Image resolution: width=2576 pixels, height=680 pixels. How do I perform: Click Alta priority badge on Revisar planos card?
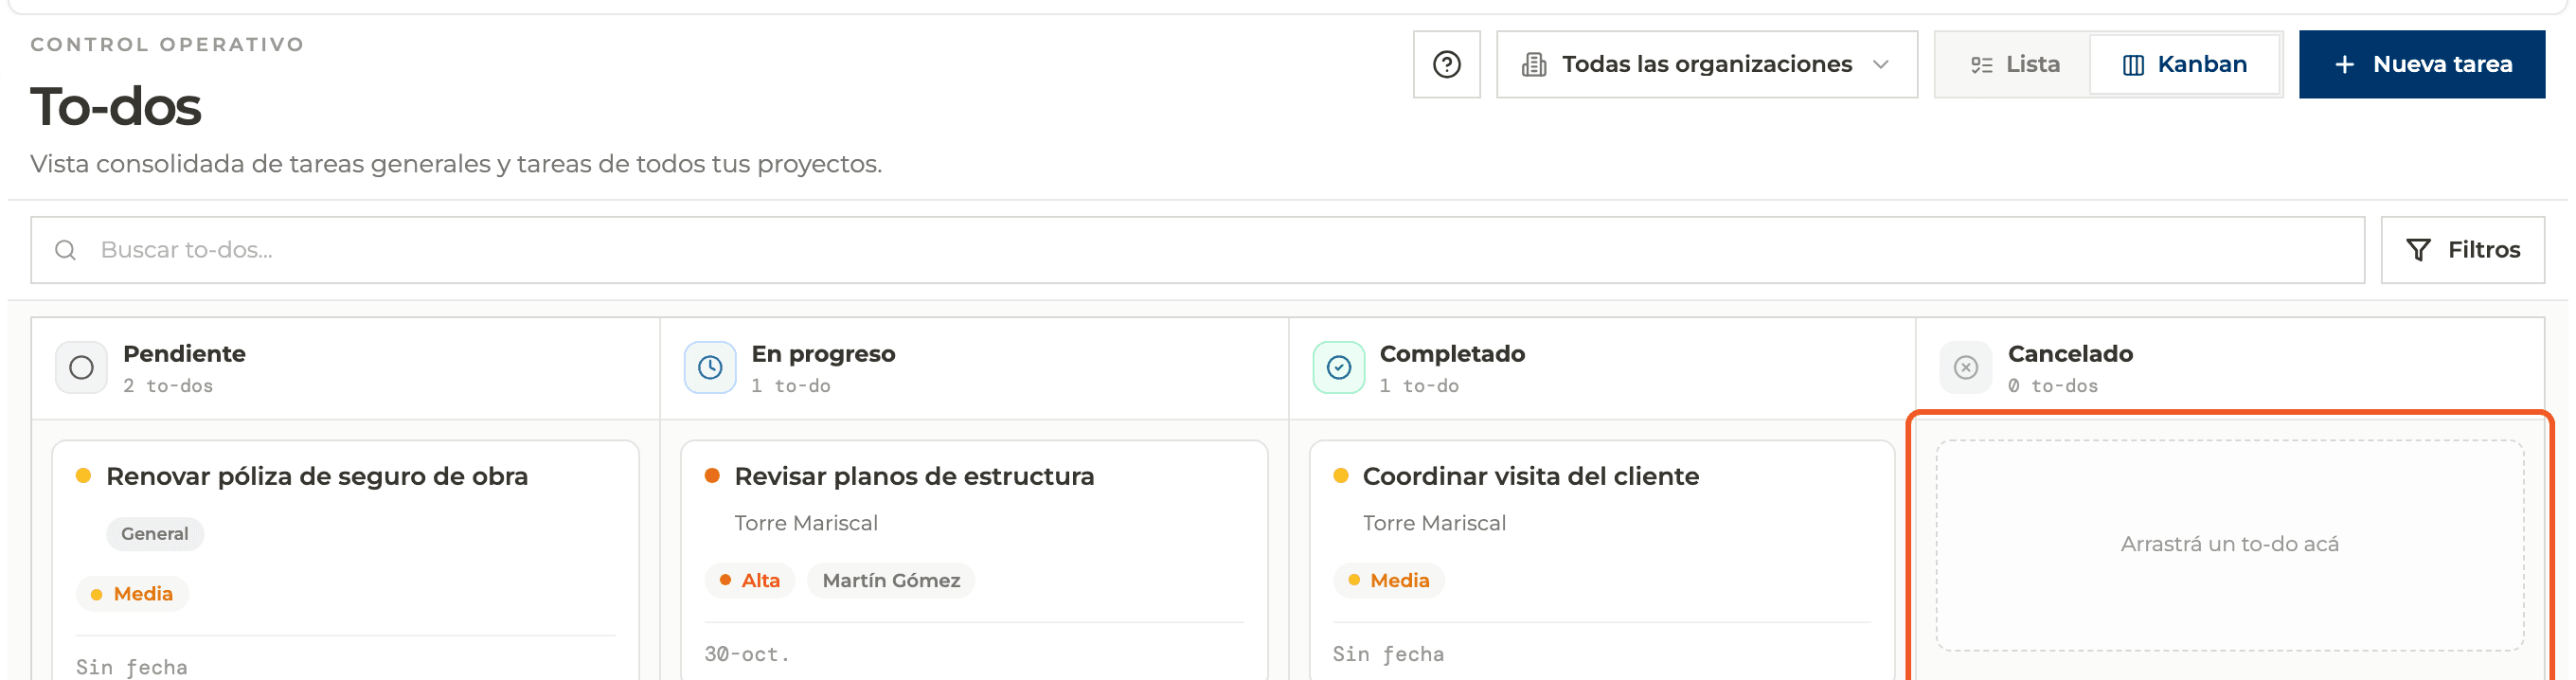click(749, 581)
